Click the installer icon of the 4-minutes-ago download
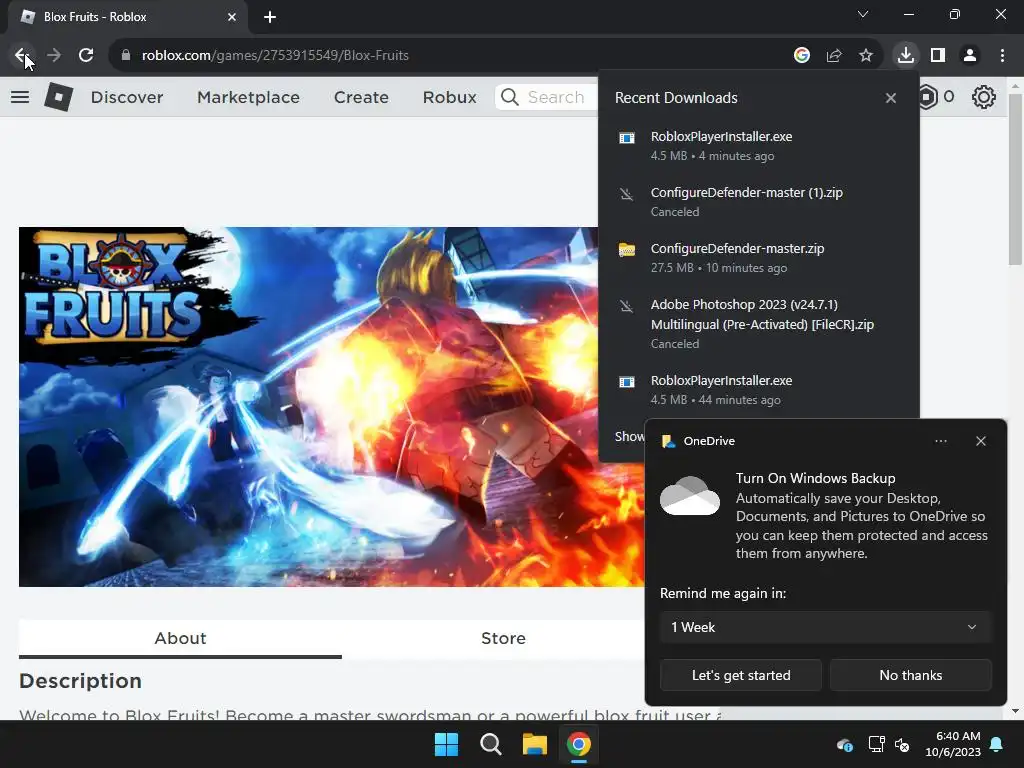The height and width of the screenshot is (768, 1024). click(x=627, y=138)
